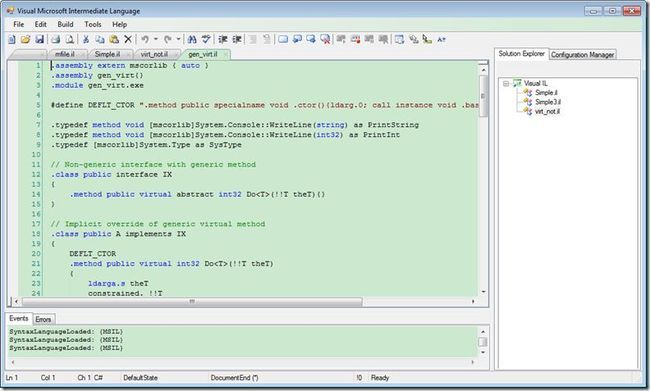Switch to the Errors tab

pyautogui.click(x=43, y=319)
